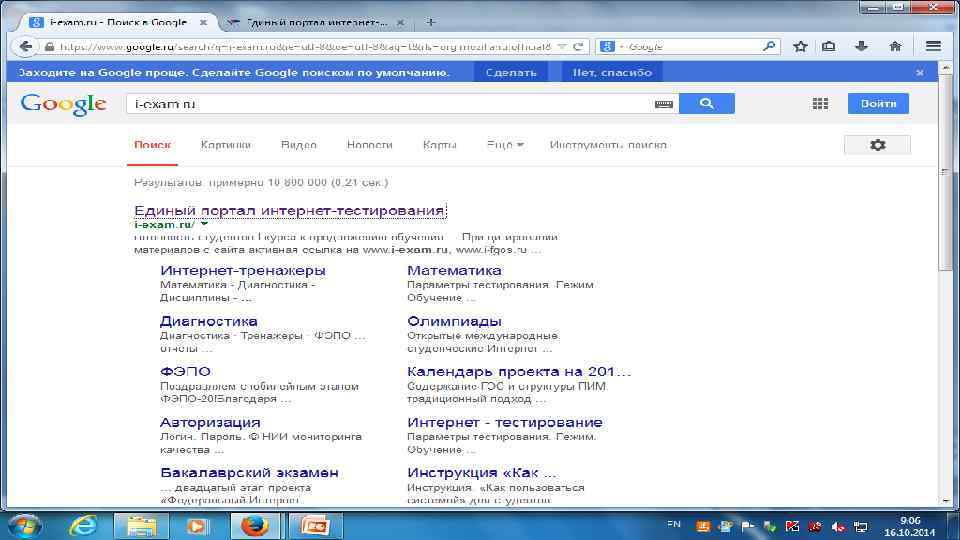This screenshot has height=540, width=960.
Task: Open the downloads arrow icon
Action: (x=861, y=47)
